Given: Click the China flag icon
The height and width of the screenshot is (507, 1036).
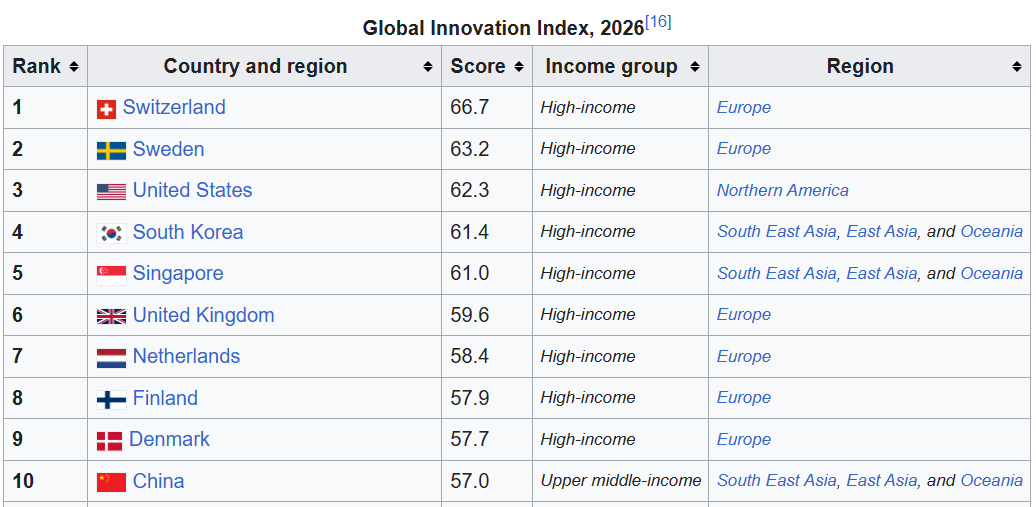Looking at the screenshot, I should click(111, 482).
